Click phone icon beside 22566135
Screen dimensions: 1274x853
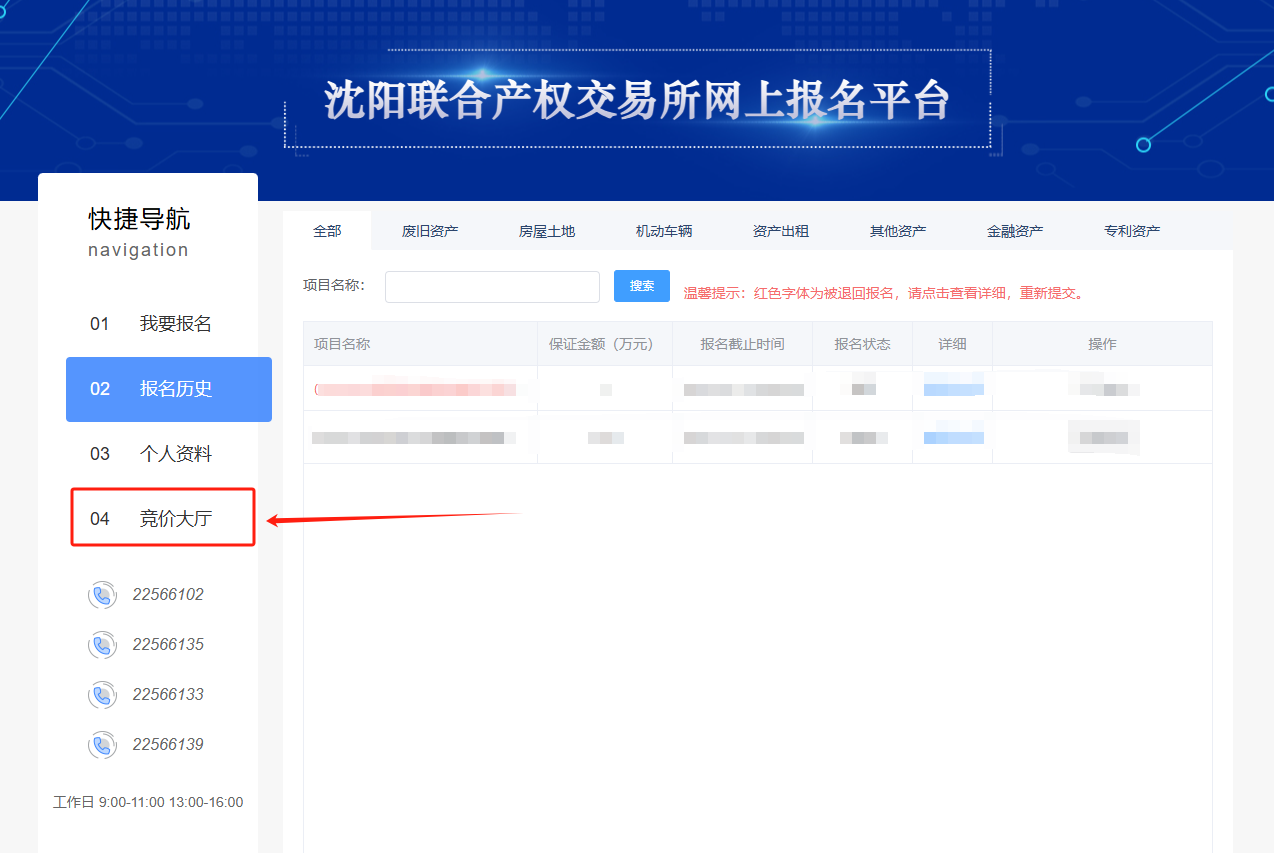(x=102, y=645)
